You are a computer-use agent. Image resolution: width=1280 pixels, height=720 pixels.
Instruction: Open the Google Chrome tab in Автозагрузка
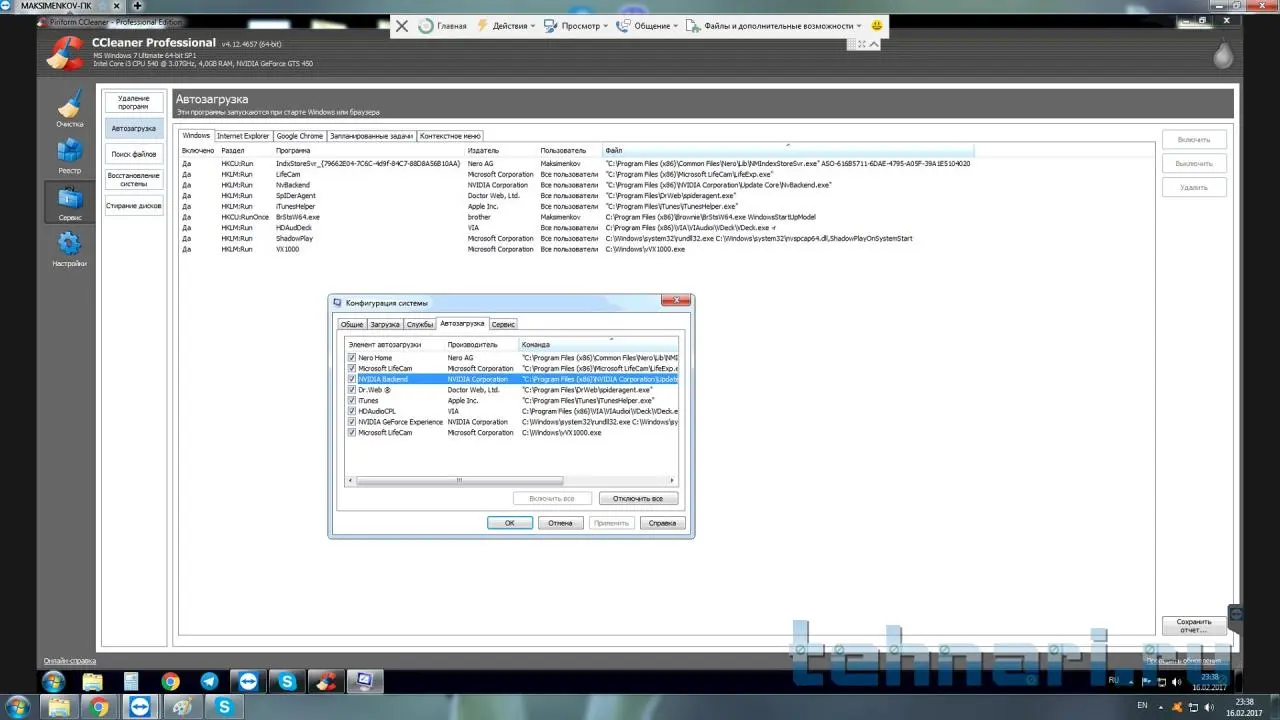pos(299,136)
